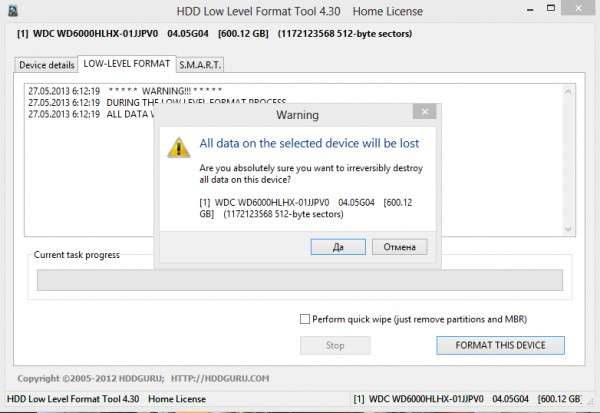
Task: Click the status bar device info text
Action: point(467,399)
